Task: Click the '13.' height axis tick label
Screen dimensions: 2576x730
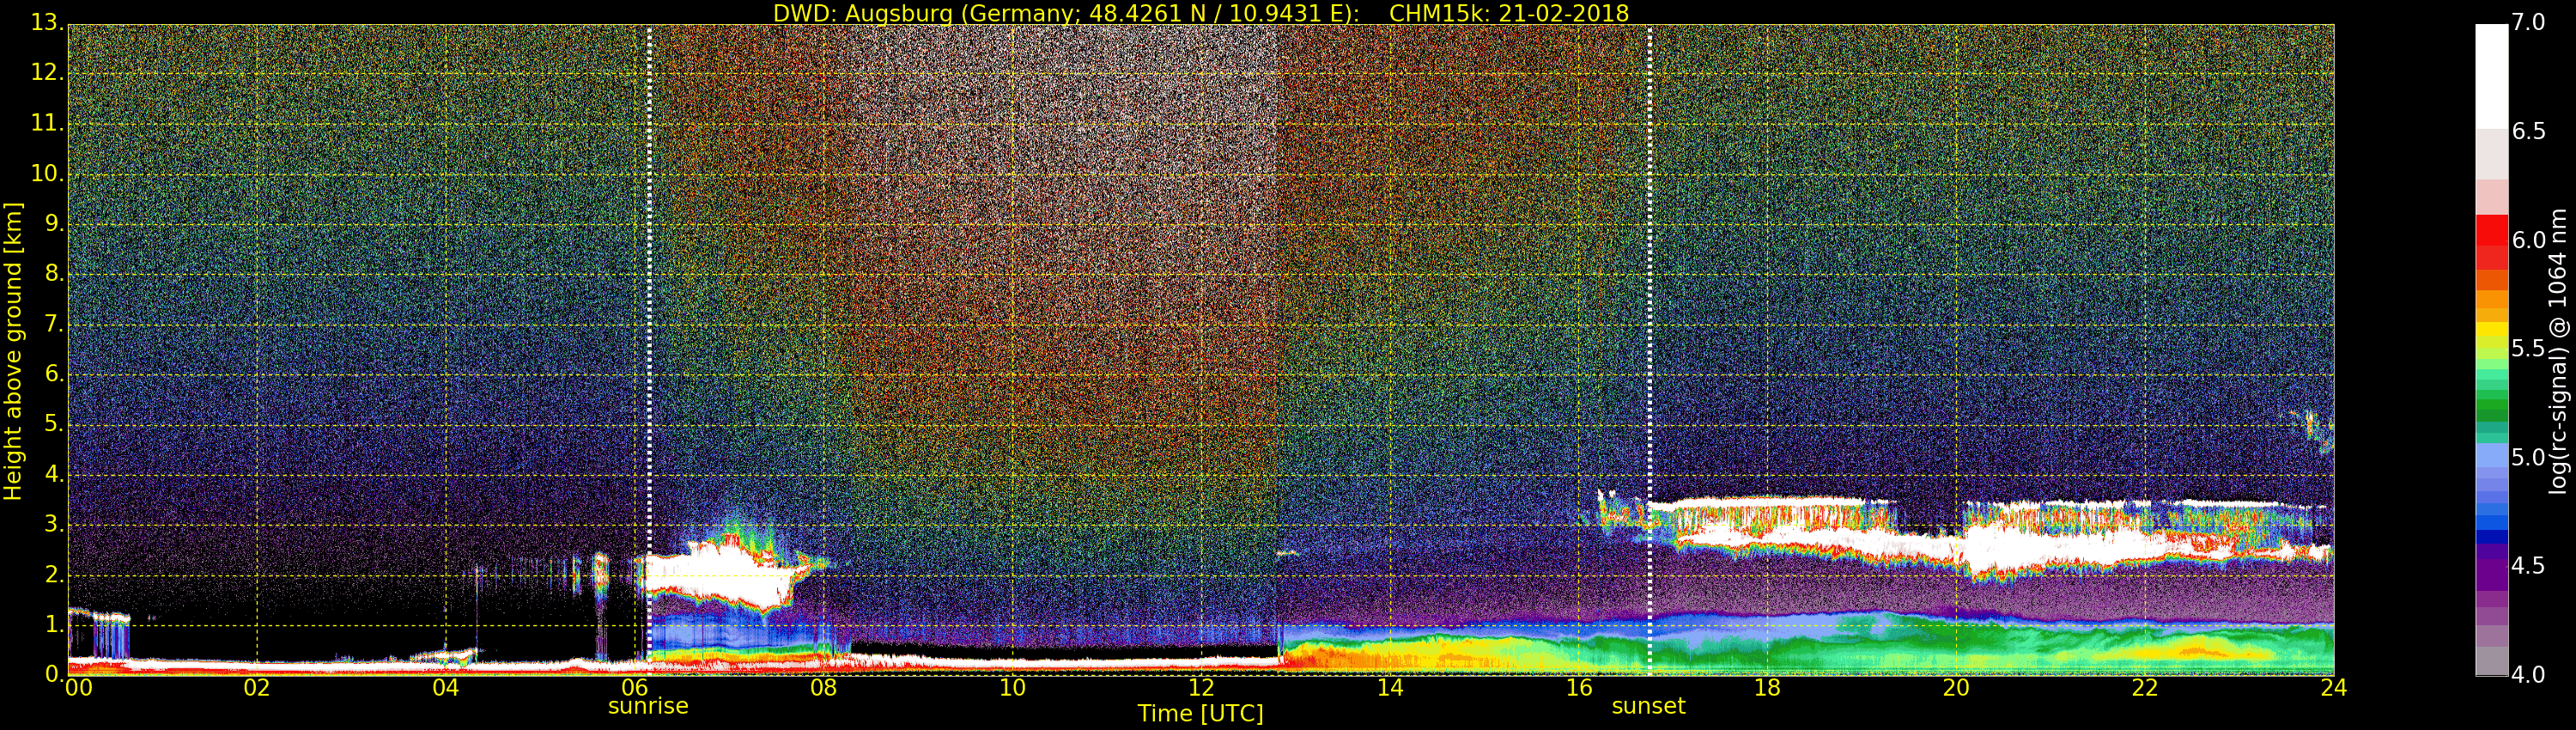Action: click(x=47, y=22)
